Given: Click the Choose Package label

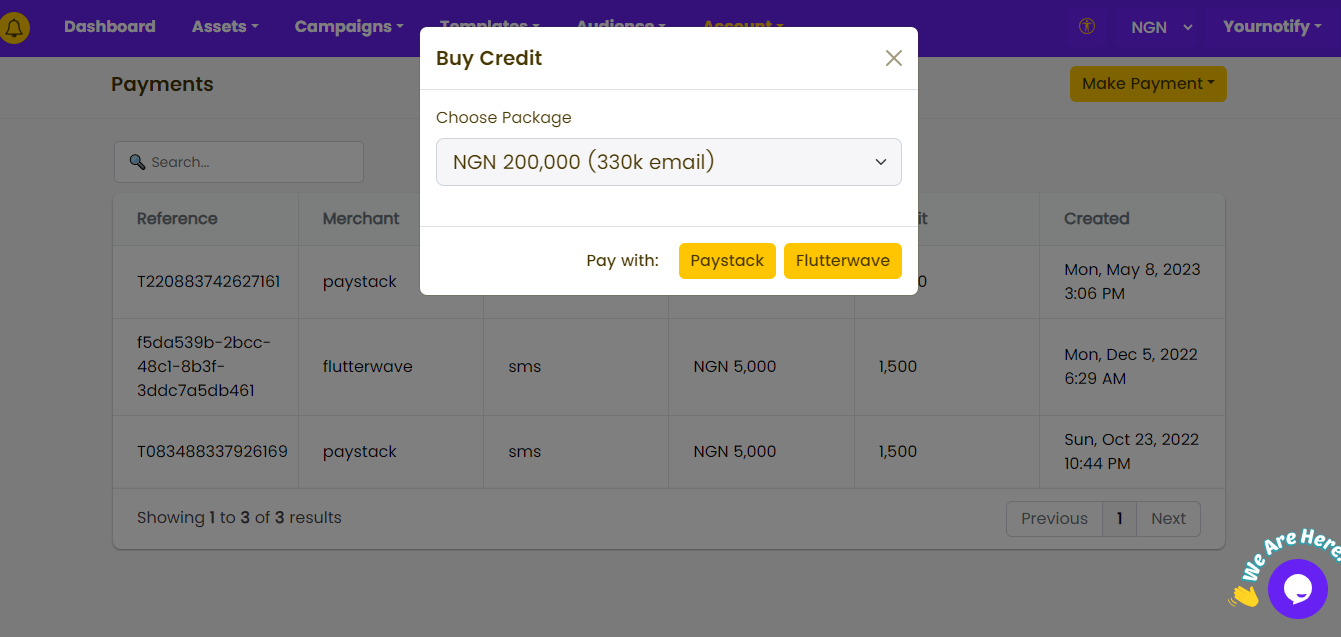Looking at the screenshot, I should (504, 117).
